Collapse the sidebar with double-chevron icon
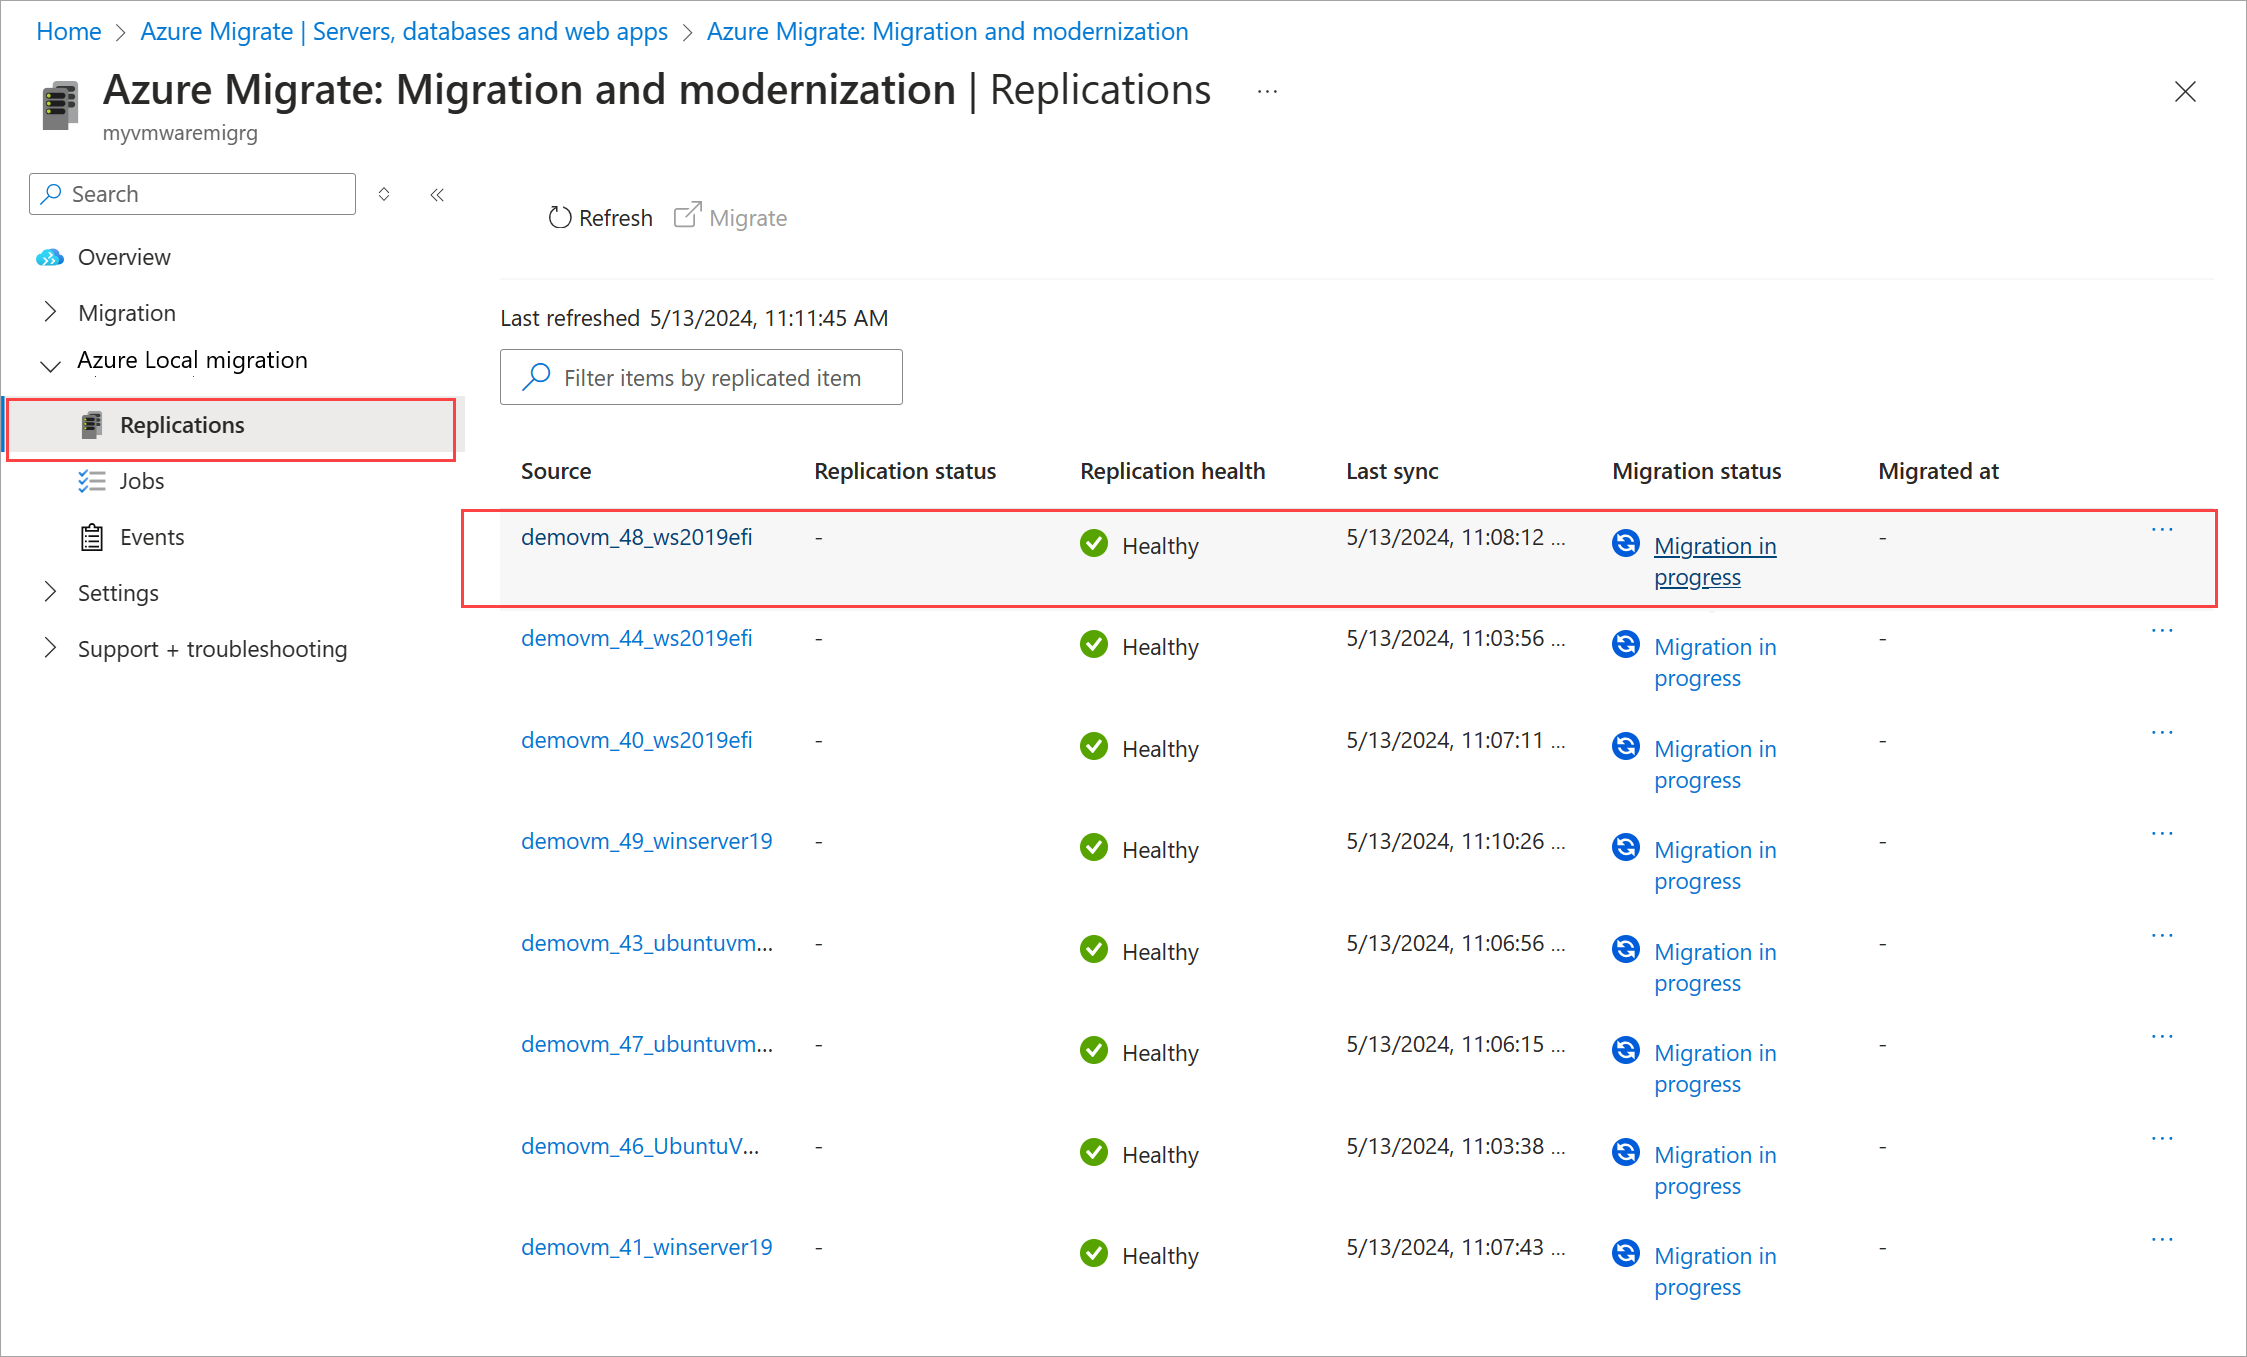 click(437, 195)
